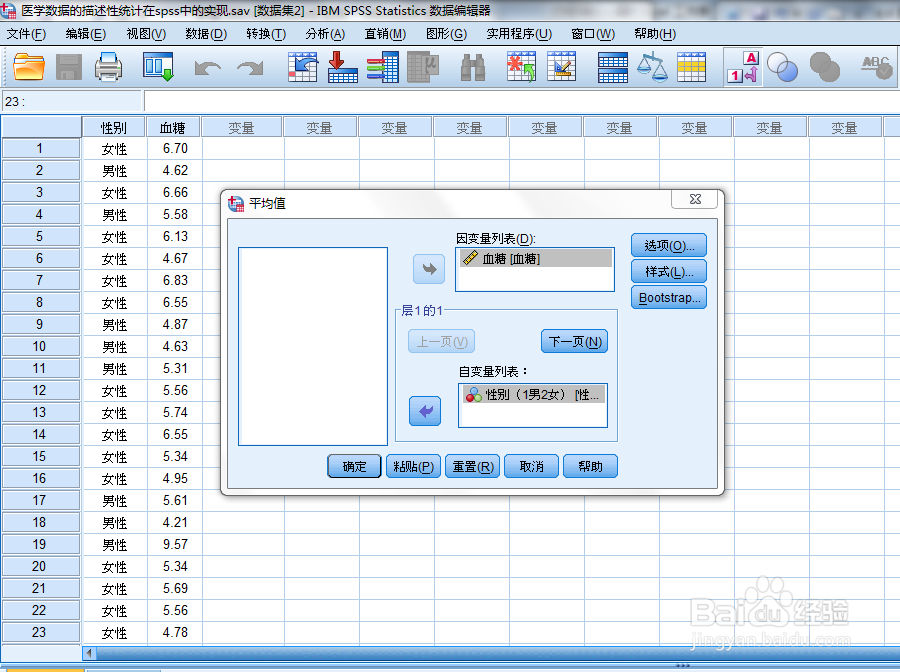Click the Undo arrow icon
This screenshot has width=900, height=672.
click(x=207, y=68)
